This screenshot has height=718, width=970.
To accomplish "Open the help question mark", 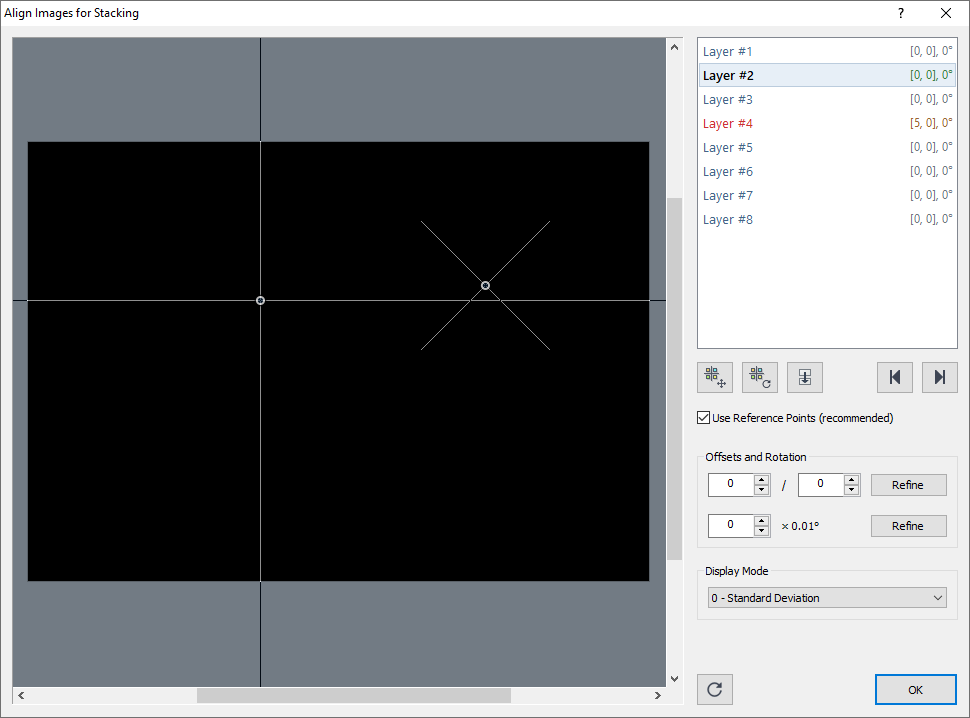I will 900,13.
